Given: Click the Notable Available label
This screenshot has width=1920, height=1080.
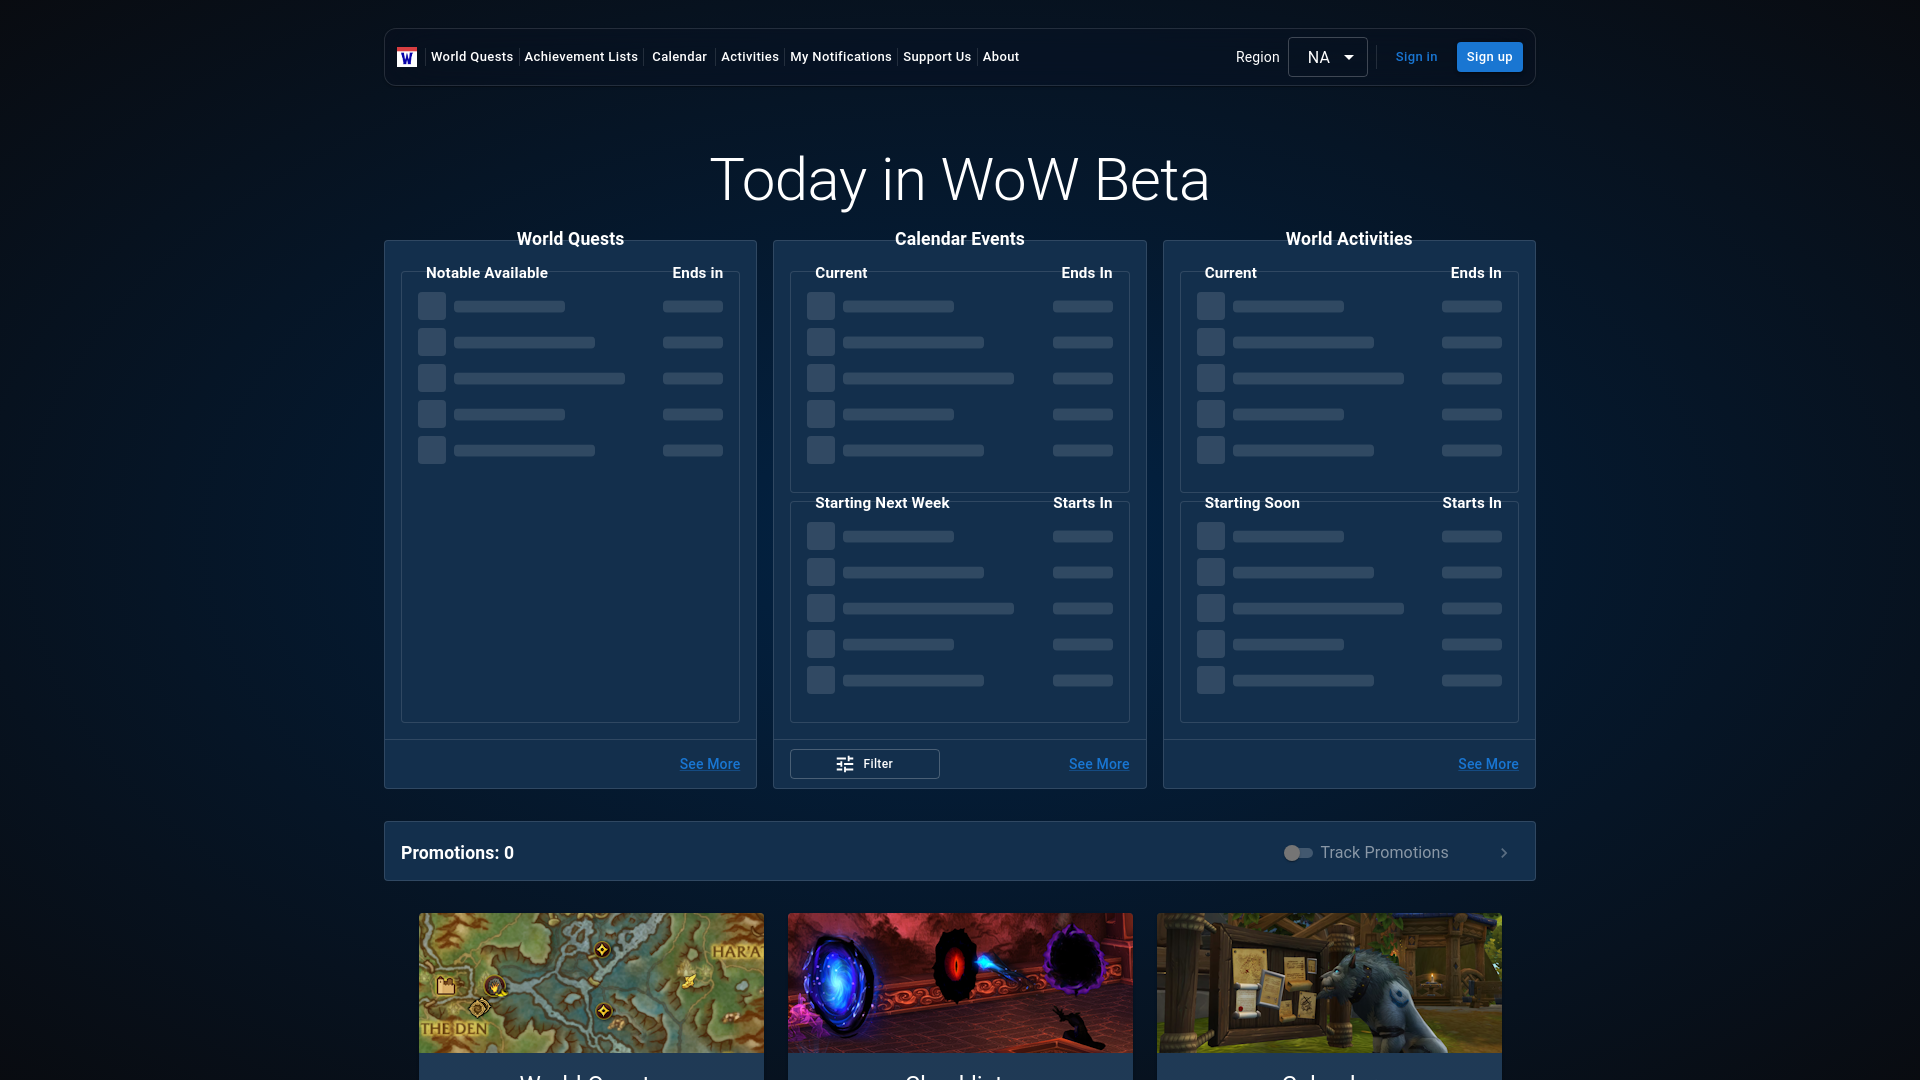Looking at the screenshot, I should pos(487,273).
